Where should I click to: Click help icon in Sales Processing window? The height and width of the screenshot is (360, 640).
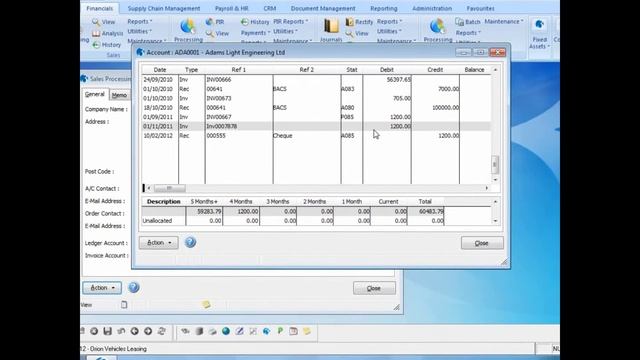tap(133, 288)
